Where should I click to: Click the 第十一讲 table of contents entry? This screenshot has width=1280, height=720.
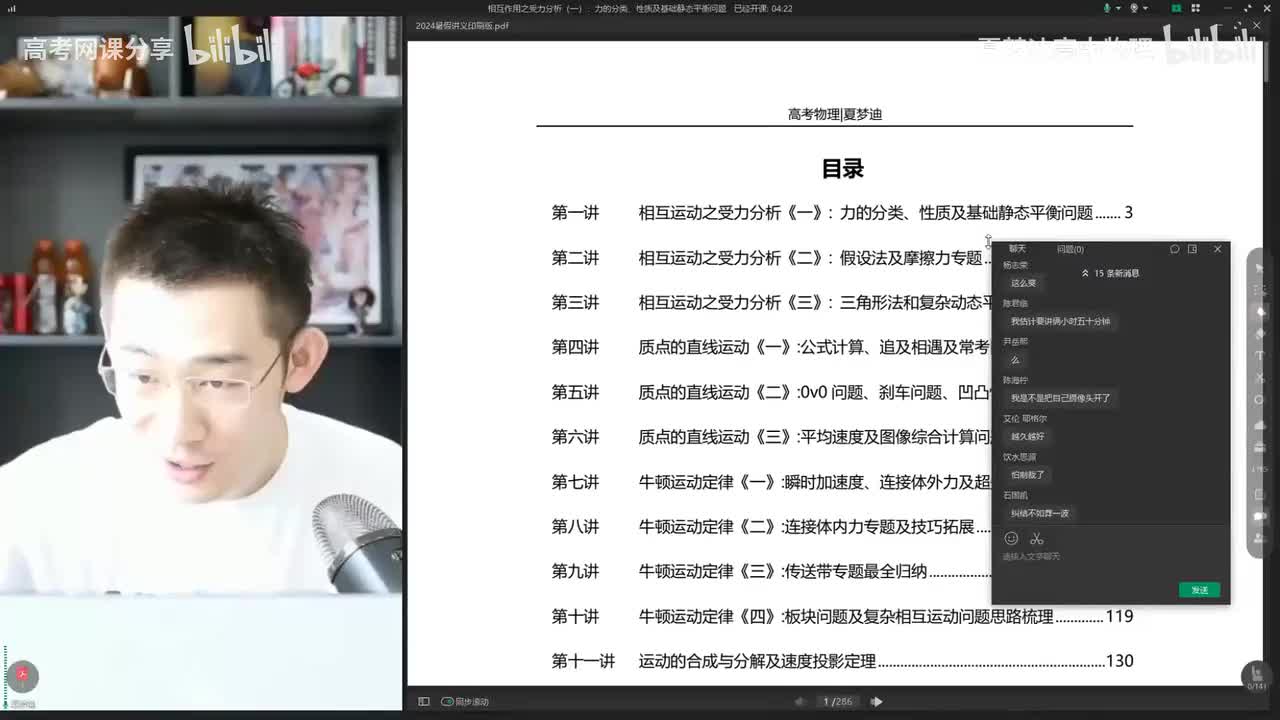[x=842, y=661]
